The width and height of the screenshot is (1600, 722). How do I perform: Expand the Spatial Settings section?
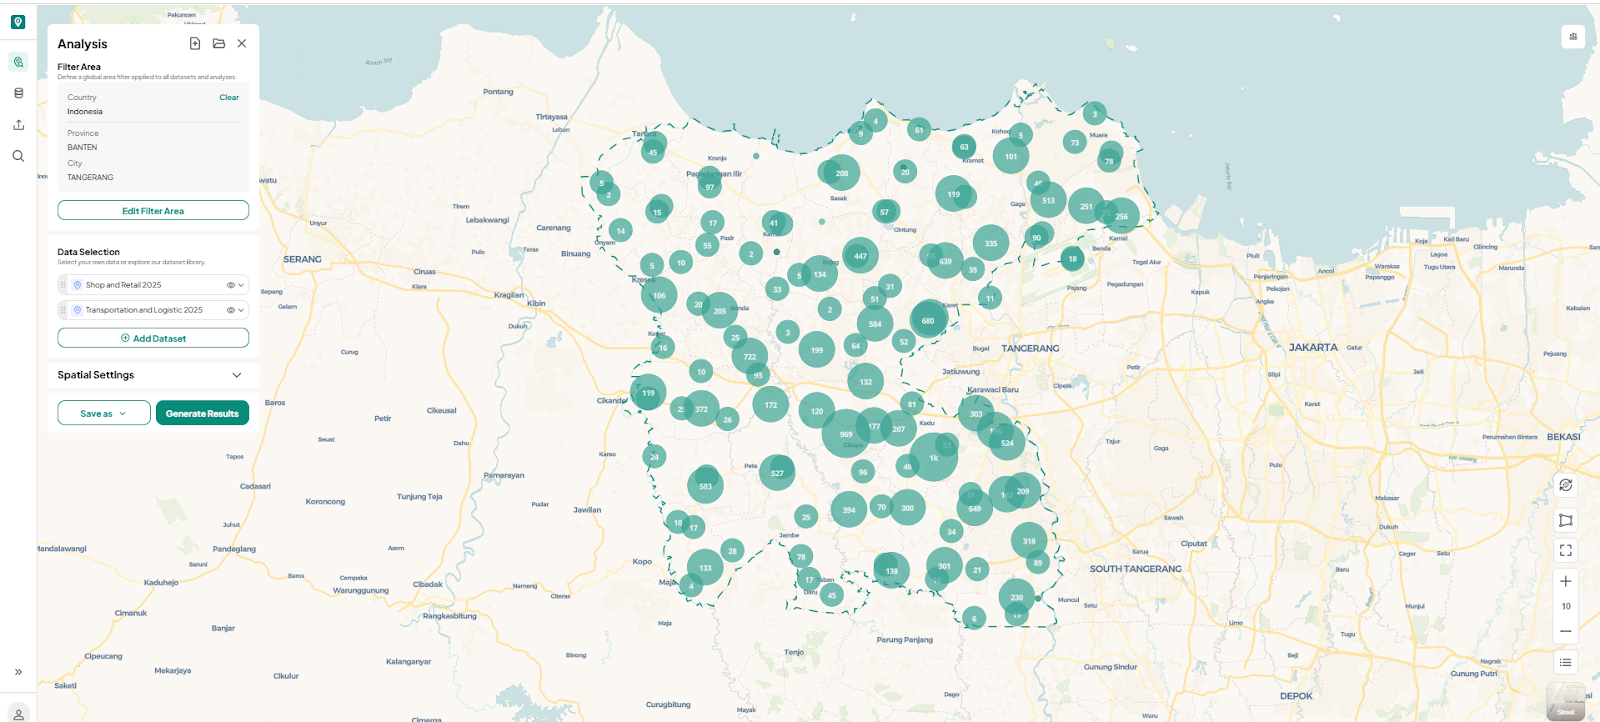point(237,375)
